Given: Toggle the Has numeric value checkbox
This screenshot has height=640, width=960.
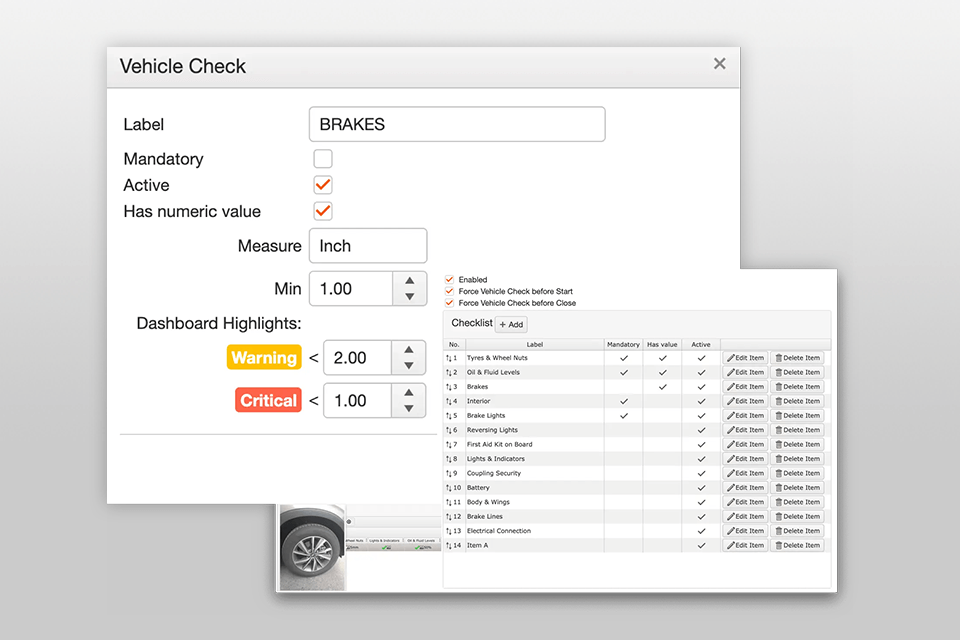Looking at the screenshot, I should pyautogui.click(x=323, y=211).
